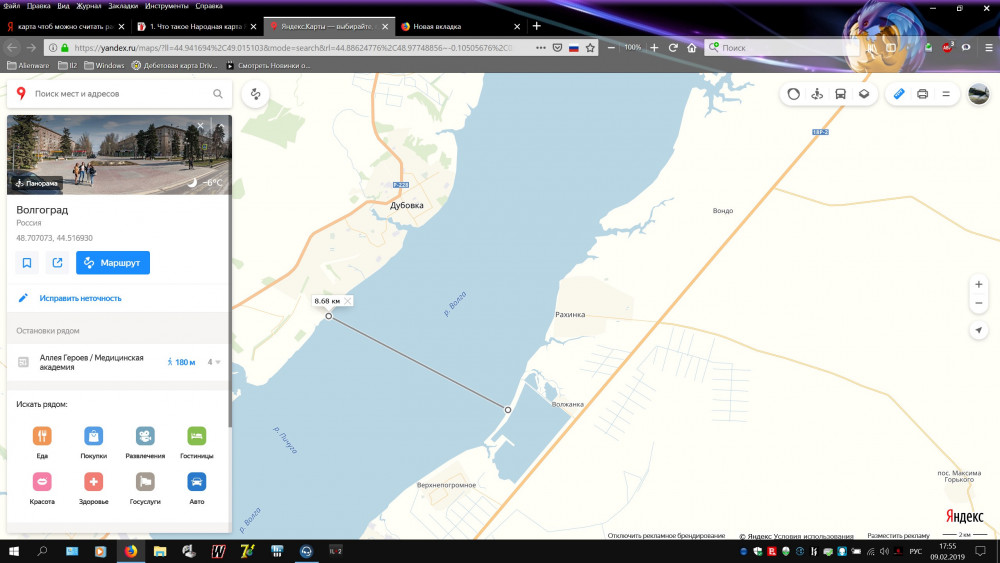
Task: Close the Волгоград panorama card
Action: 200,126
